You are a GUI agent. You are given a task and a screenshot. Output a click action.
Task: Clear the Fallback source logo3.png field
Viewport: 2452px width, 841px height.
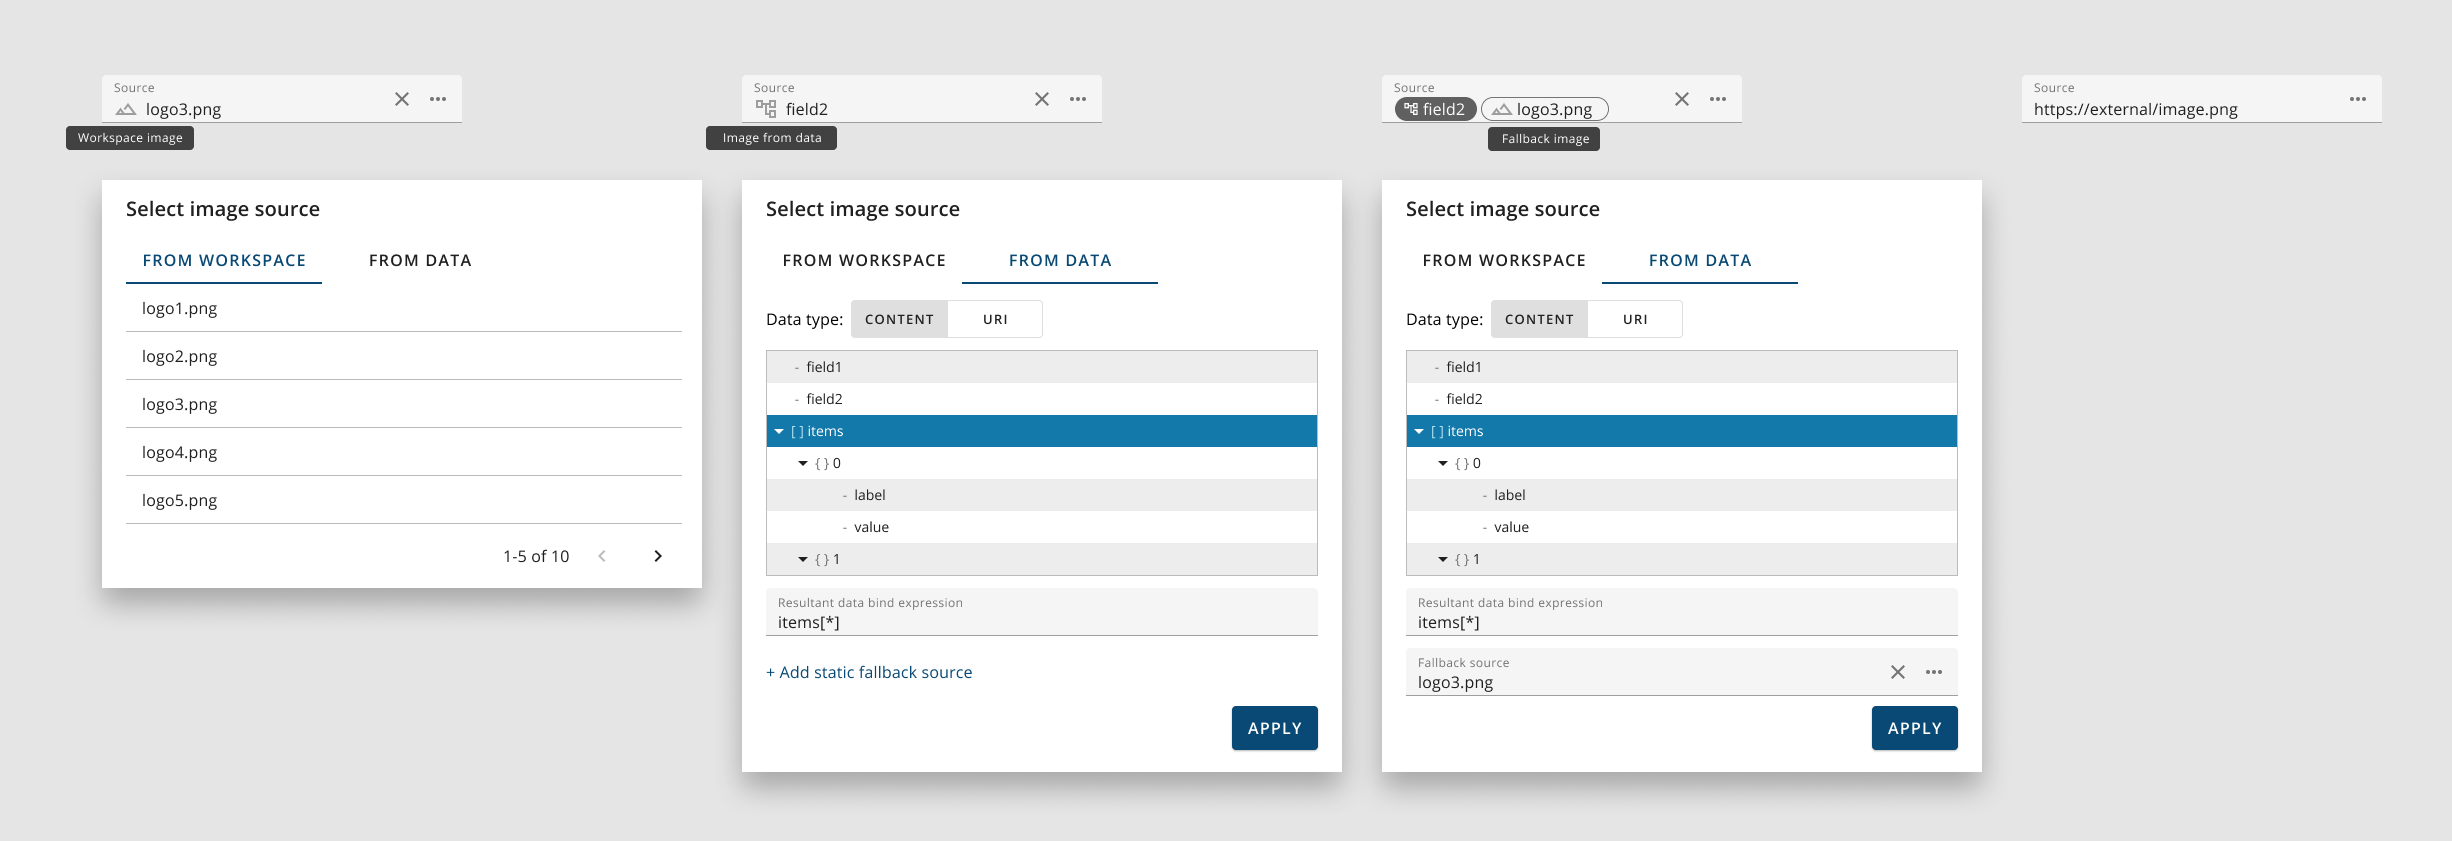[1897, 672]
